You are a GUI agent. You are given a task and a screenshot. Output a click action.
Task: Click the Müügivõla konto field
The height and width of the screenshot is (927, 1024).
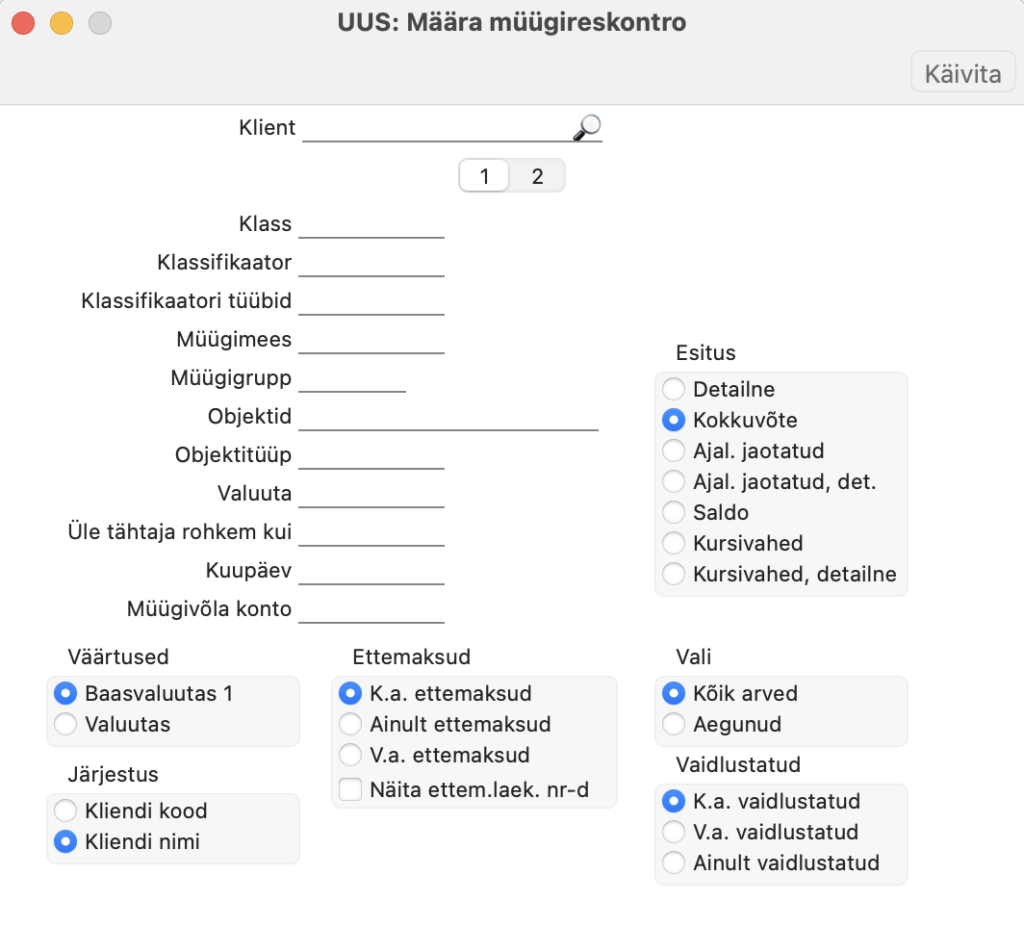(x=372, y=610)
